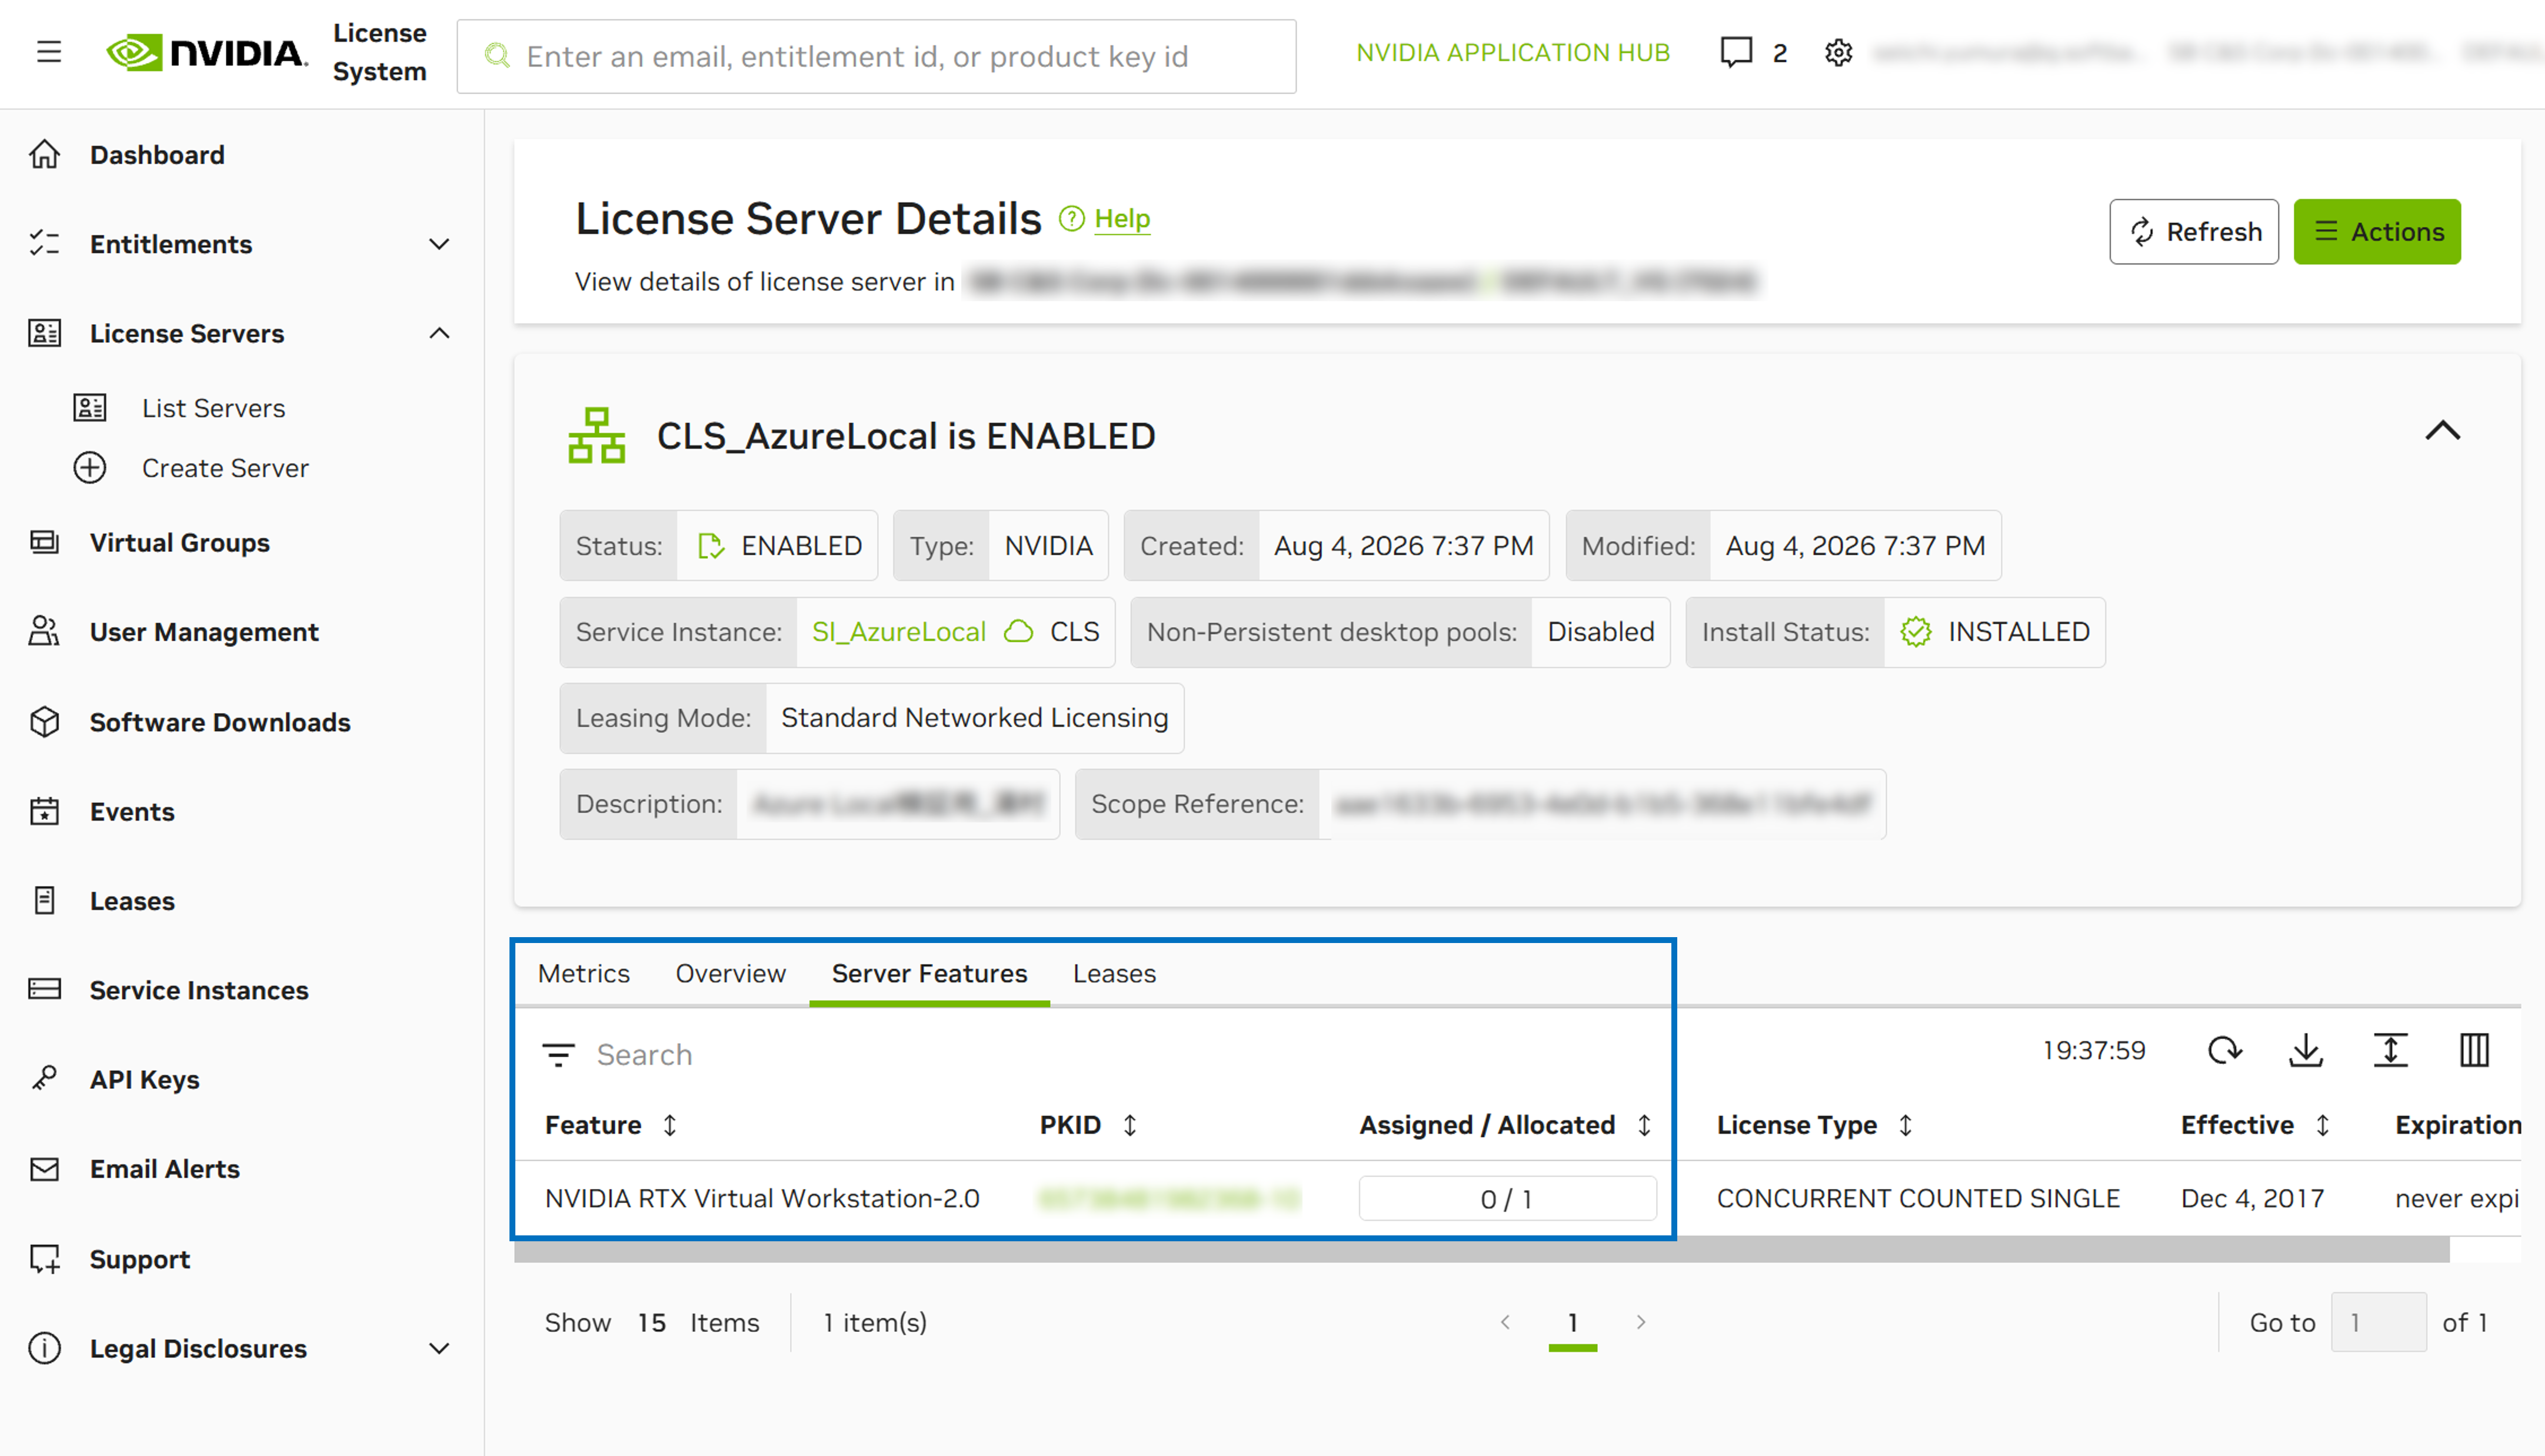The height and width of the screenshot is (1456, 2545).
Task: Open the Help link
Action: pos(1122,218)
